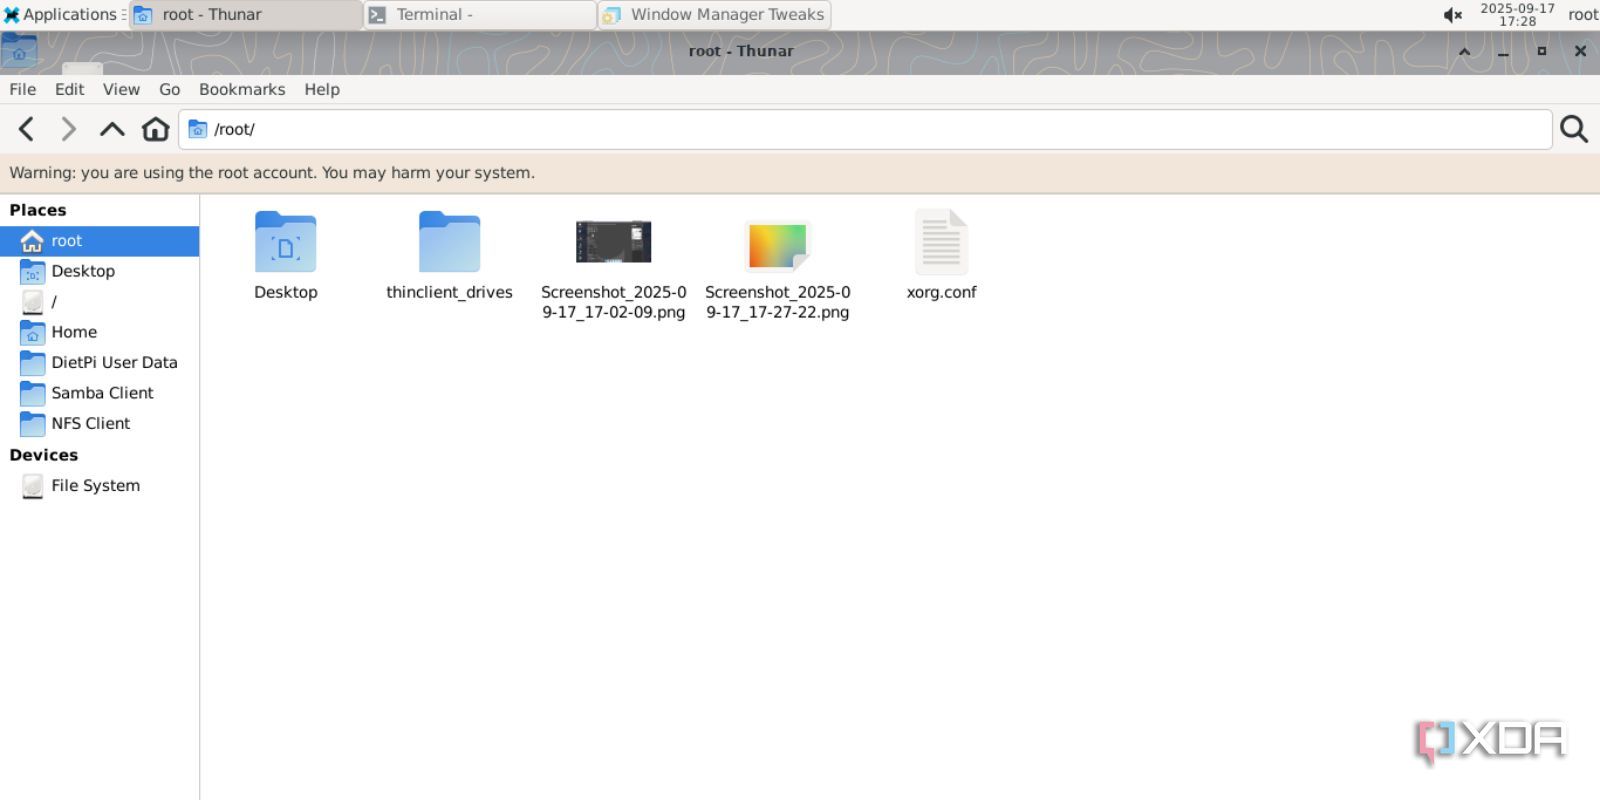This screenshot has height=800, width=1600.
Task: Open root in the Places sidebar
Action: click(x=99, y=241)
